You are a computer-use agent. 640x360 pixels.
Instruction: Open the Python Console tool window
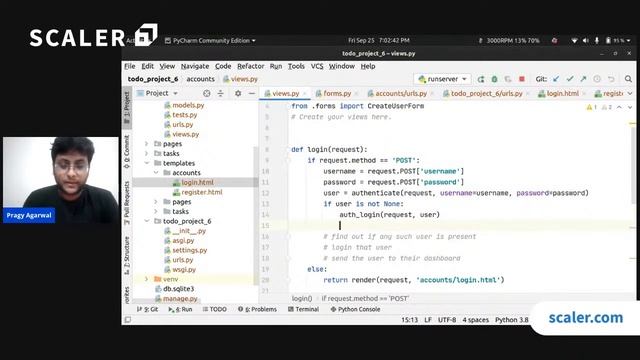pyautogui.click(x=356, y=309)
